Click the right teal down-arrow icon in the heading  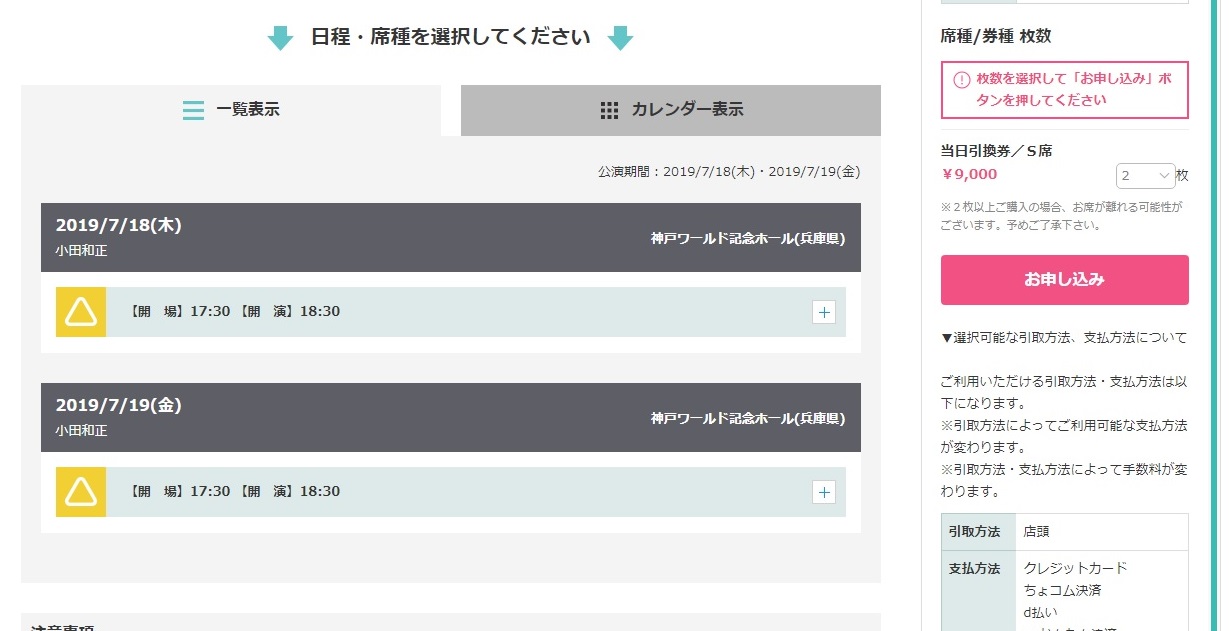coord(621,39)
